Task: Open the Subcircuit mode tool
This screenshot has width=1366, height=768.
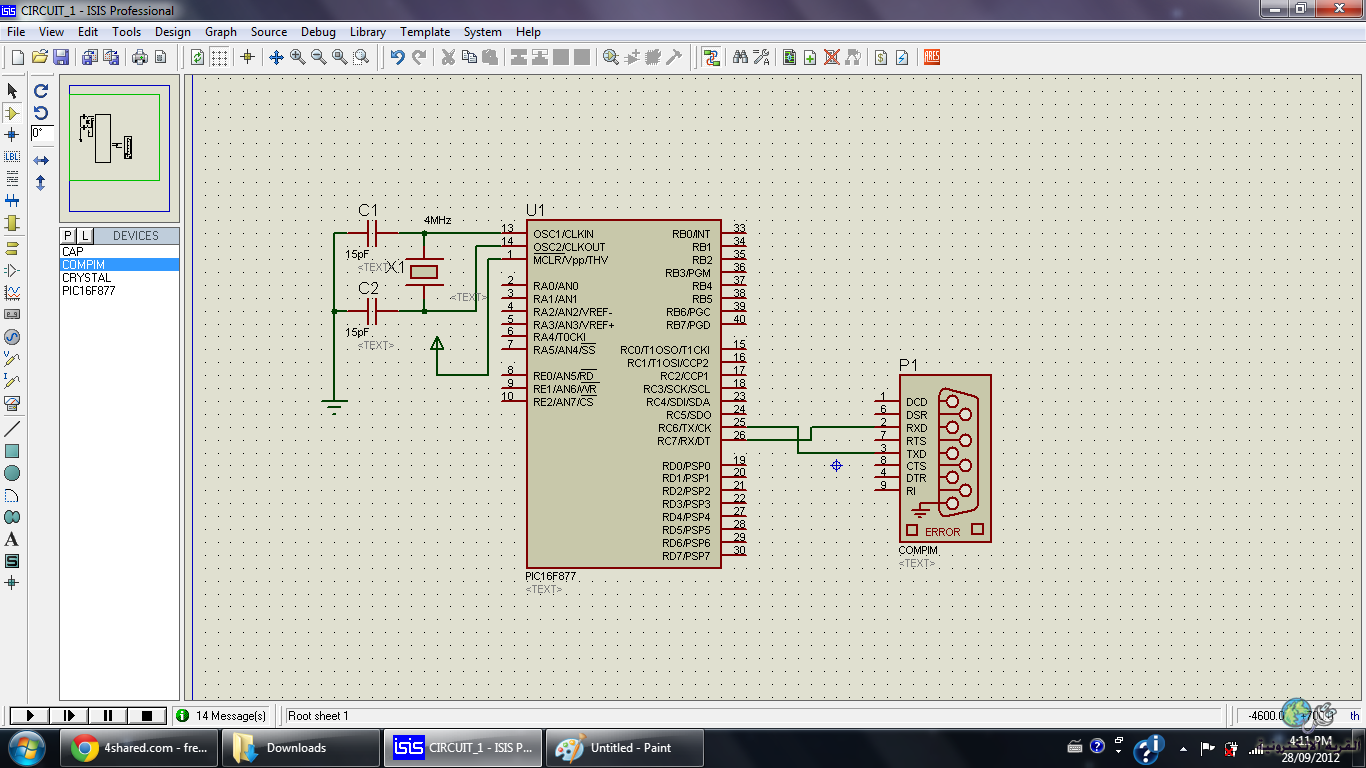Action: pos(12,223)
